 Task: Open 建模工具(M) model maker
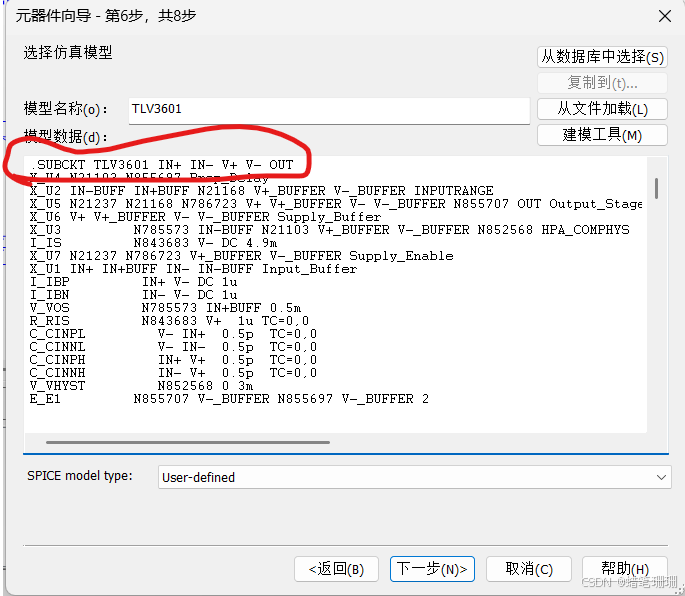(602, 135)
